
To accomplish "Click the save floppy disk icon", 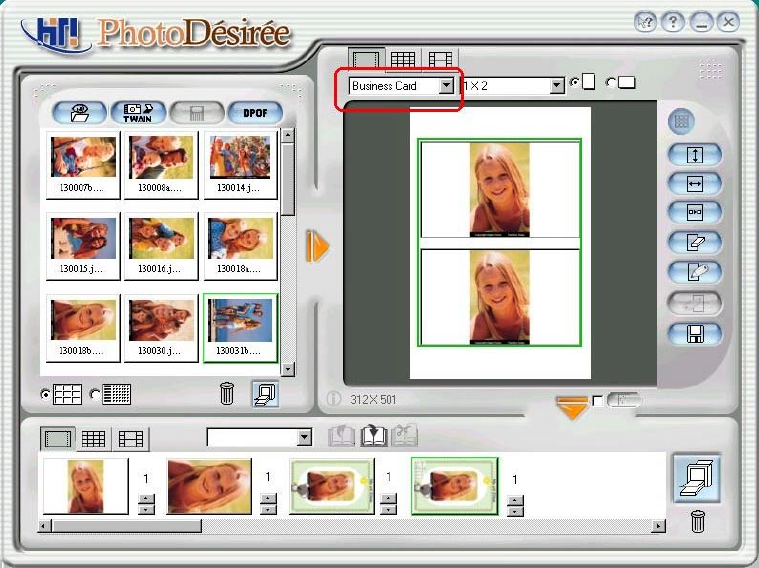I will (x=696, y=333).
